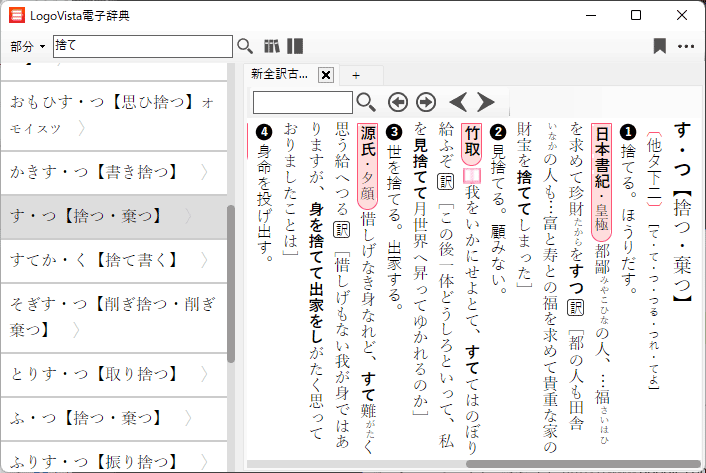Switch to the 新全訳古… tab
Viewport: 706px width, 473px height.
[x=280, y=75]
